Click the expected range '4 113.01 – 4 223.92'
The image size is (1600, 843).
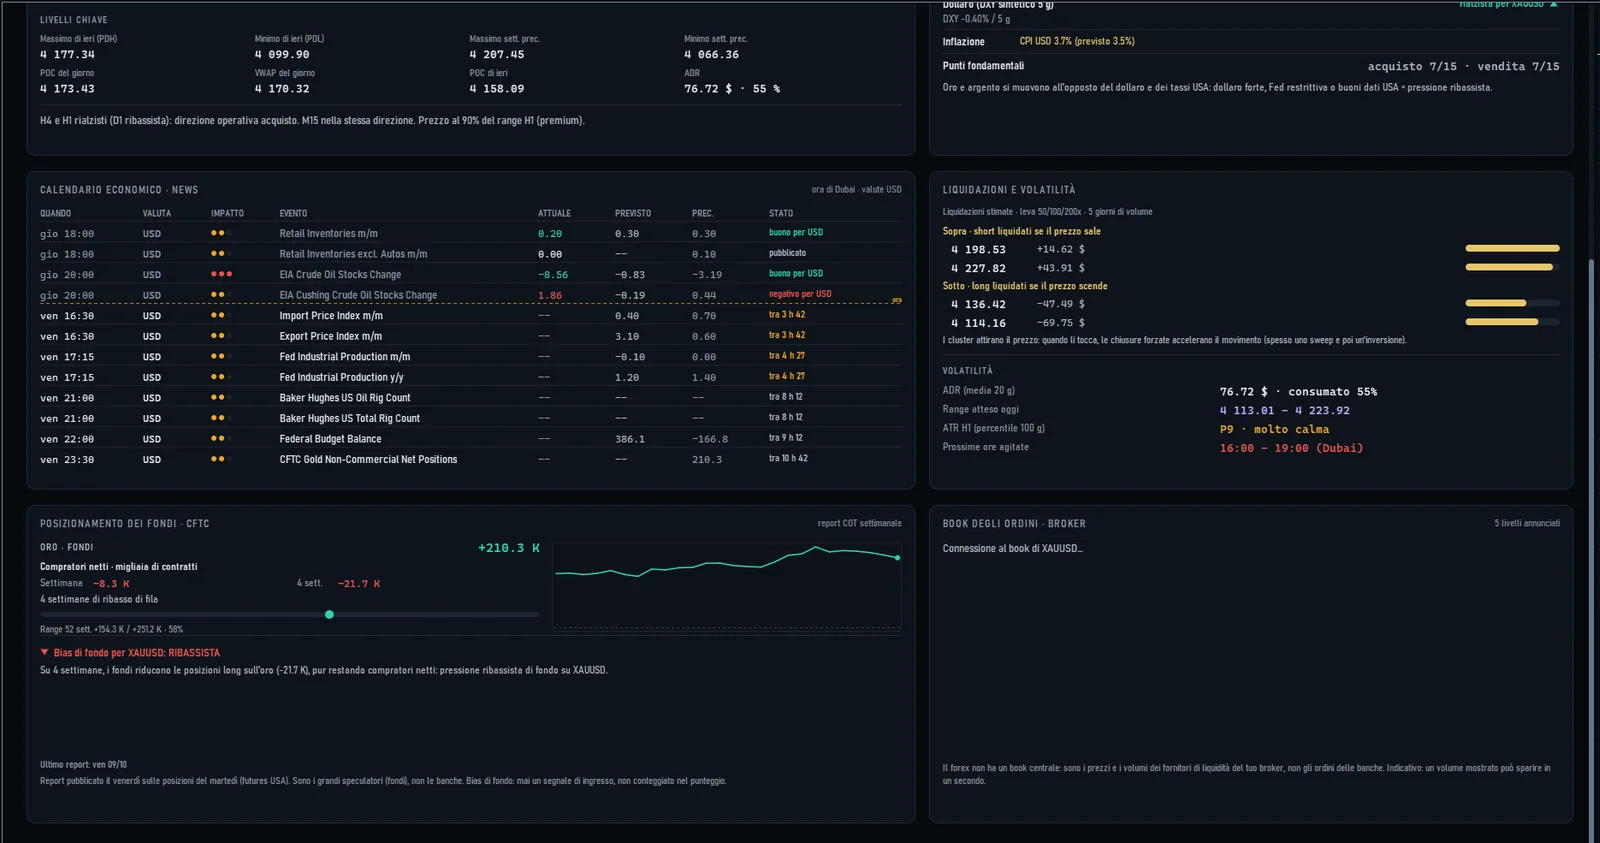click(x=1284, y=410)
